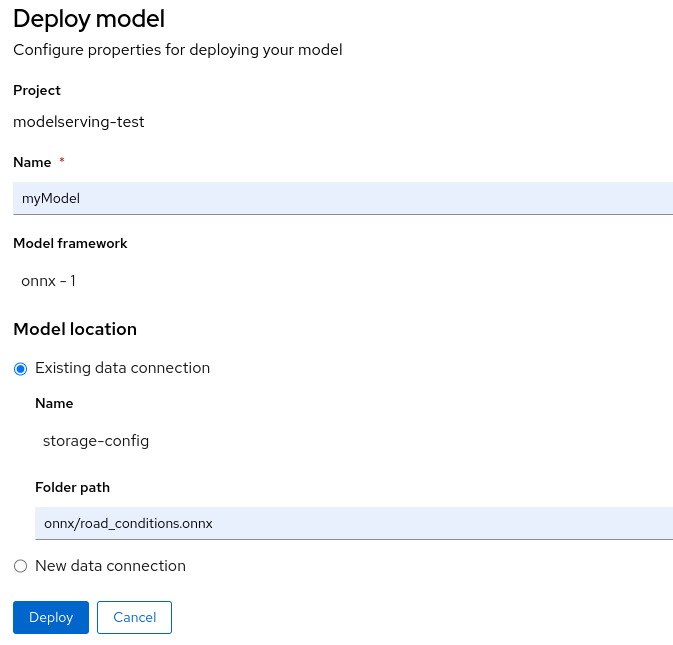The height and width of the screenshot is (645, 673).
Task: Click the Model location section heading
Action: click(75, 329)
